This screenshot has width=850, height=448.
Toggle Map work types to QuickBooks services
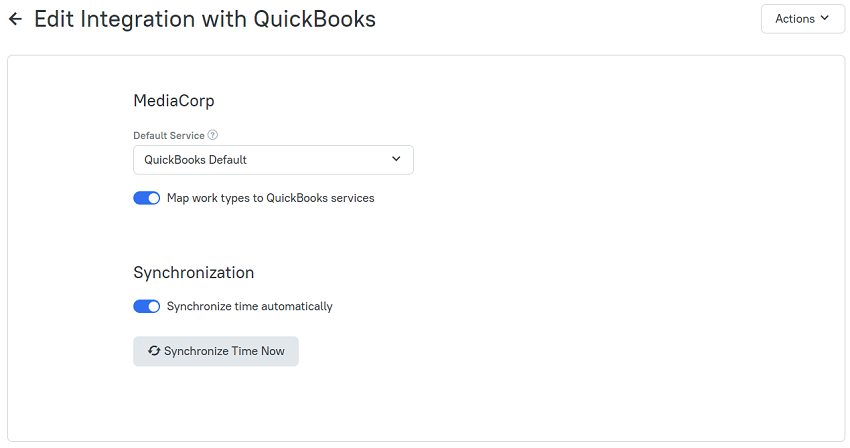pyautogui.click(x=147, y=198)
